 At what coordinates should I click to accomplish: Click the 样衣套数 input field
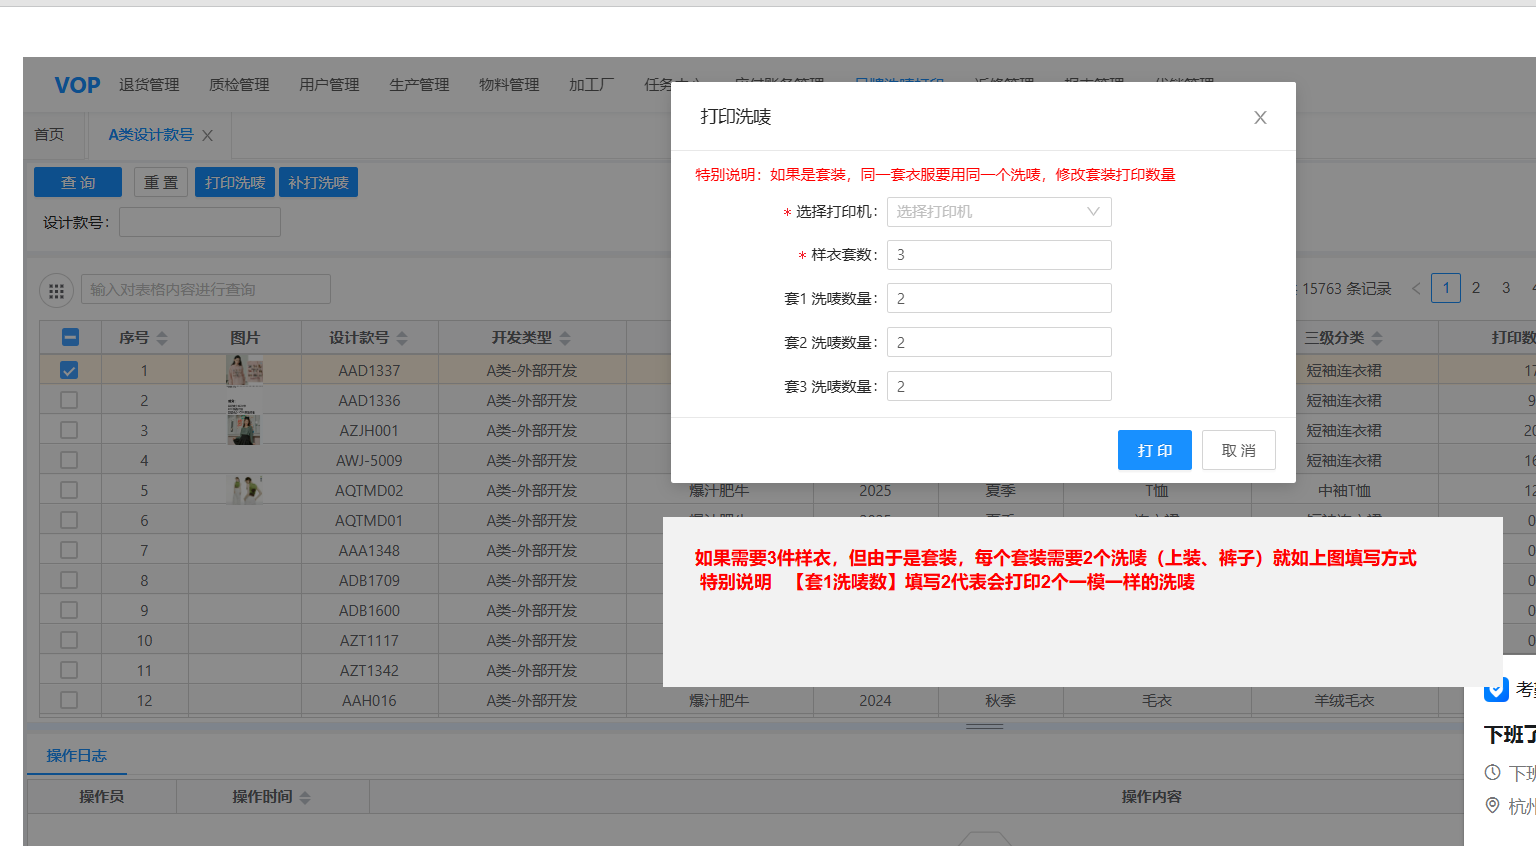tap(998, 255)
